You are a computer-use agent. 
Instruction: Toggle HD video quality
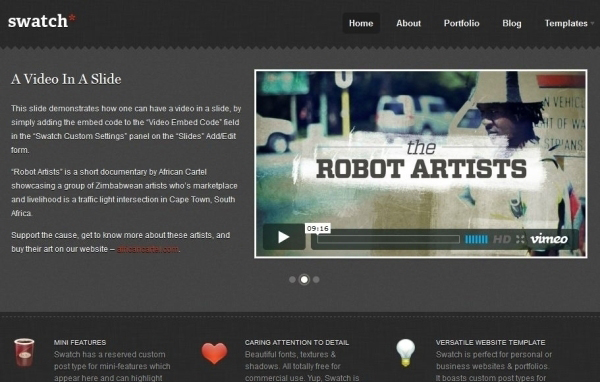[502, 239]
